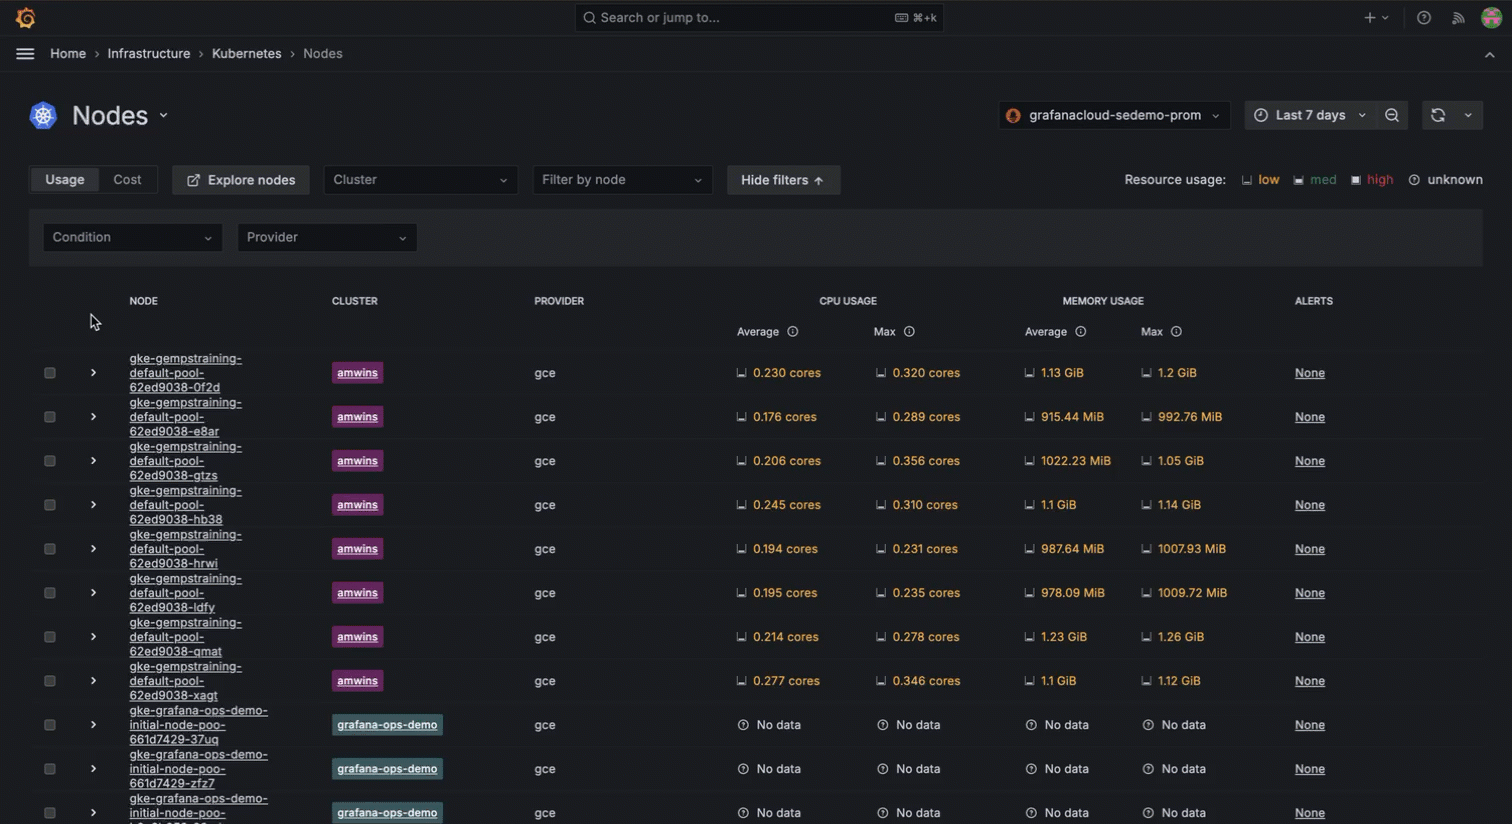1512x824 pixels.
Task: Click the Grafana logo in the top bar
Action: pos(25,17)
